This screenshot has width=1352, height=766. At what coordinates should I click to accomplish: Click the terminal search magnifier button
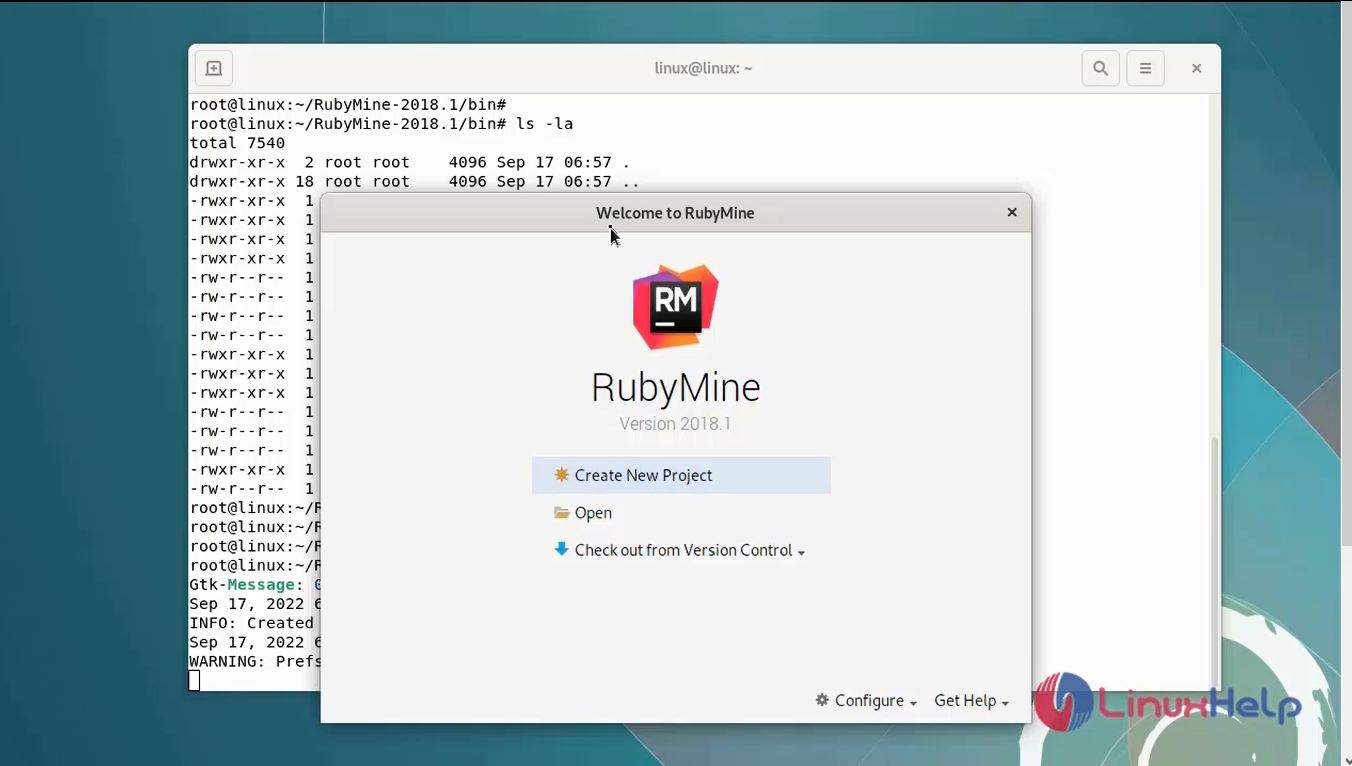1100,68
